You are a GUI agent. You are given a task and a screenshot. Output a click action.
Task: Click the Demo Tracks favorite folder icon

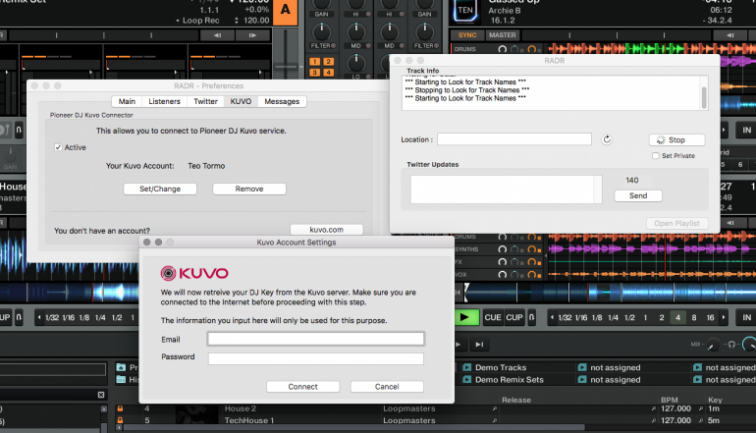click(x=467, y=367)
